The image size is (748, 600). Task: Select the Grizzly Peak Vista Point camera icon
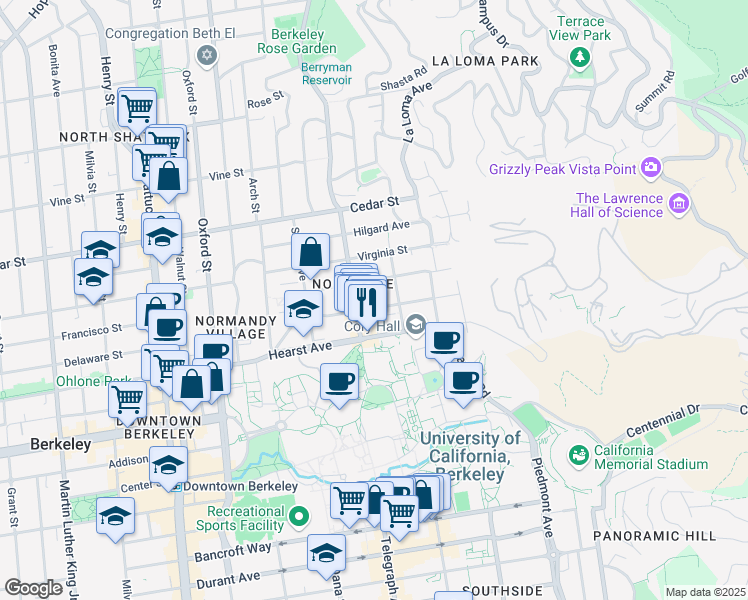click(651, 167)
